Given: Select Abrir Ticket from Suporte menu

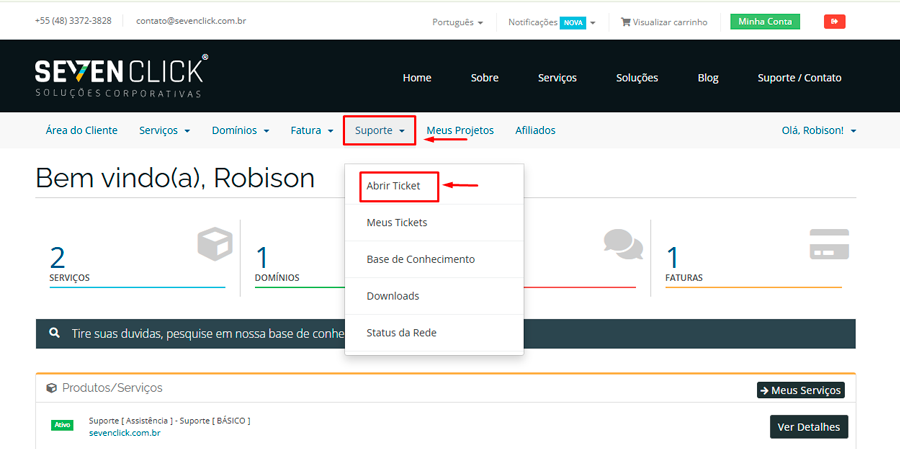Looking at the screenshot, I should [394, 186].
